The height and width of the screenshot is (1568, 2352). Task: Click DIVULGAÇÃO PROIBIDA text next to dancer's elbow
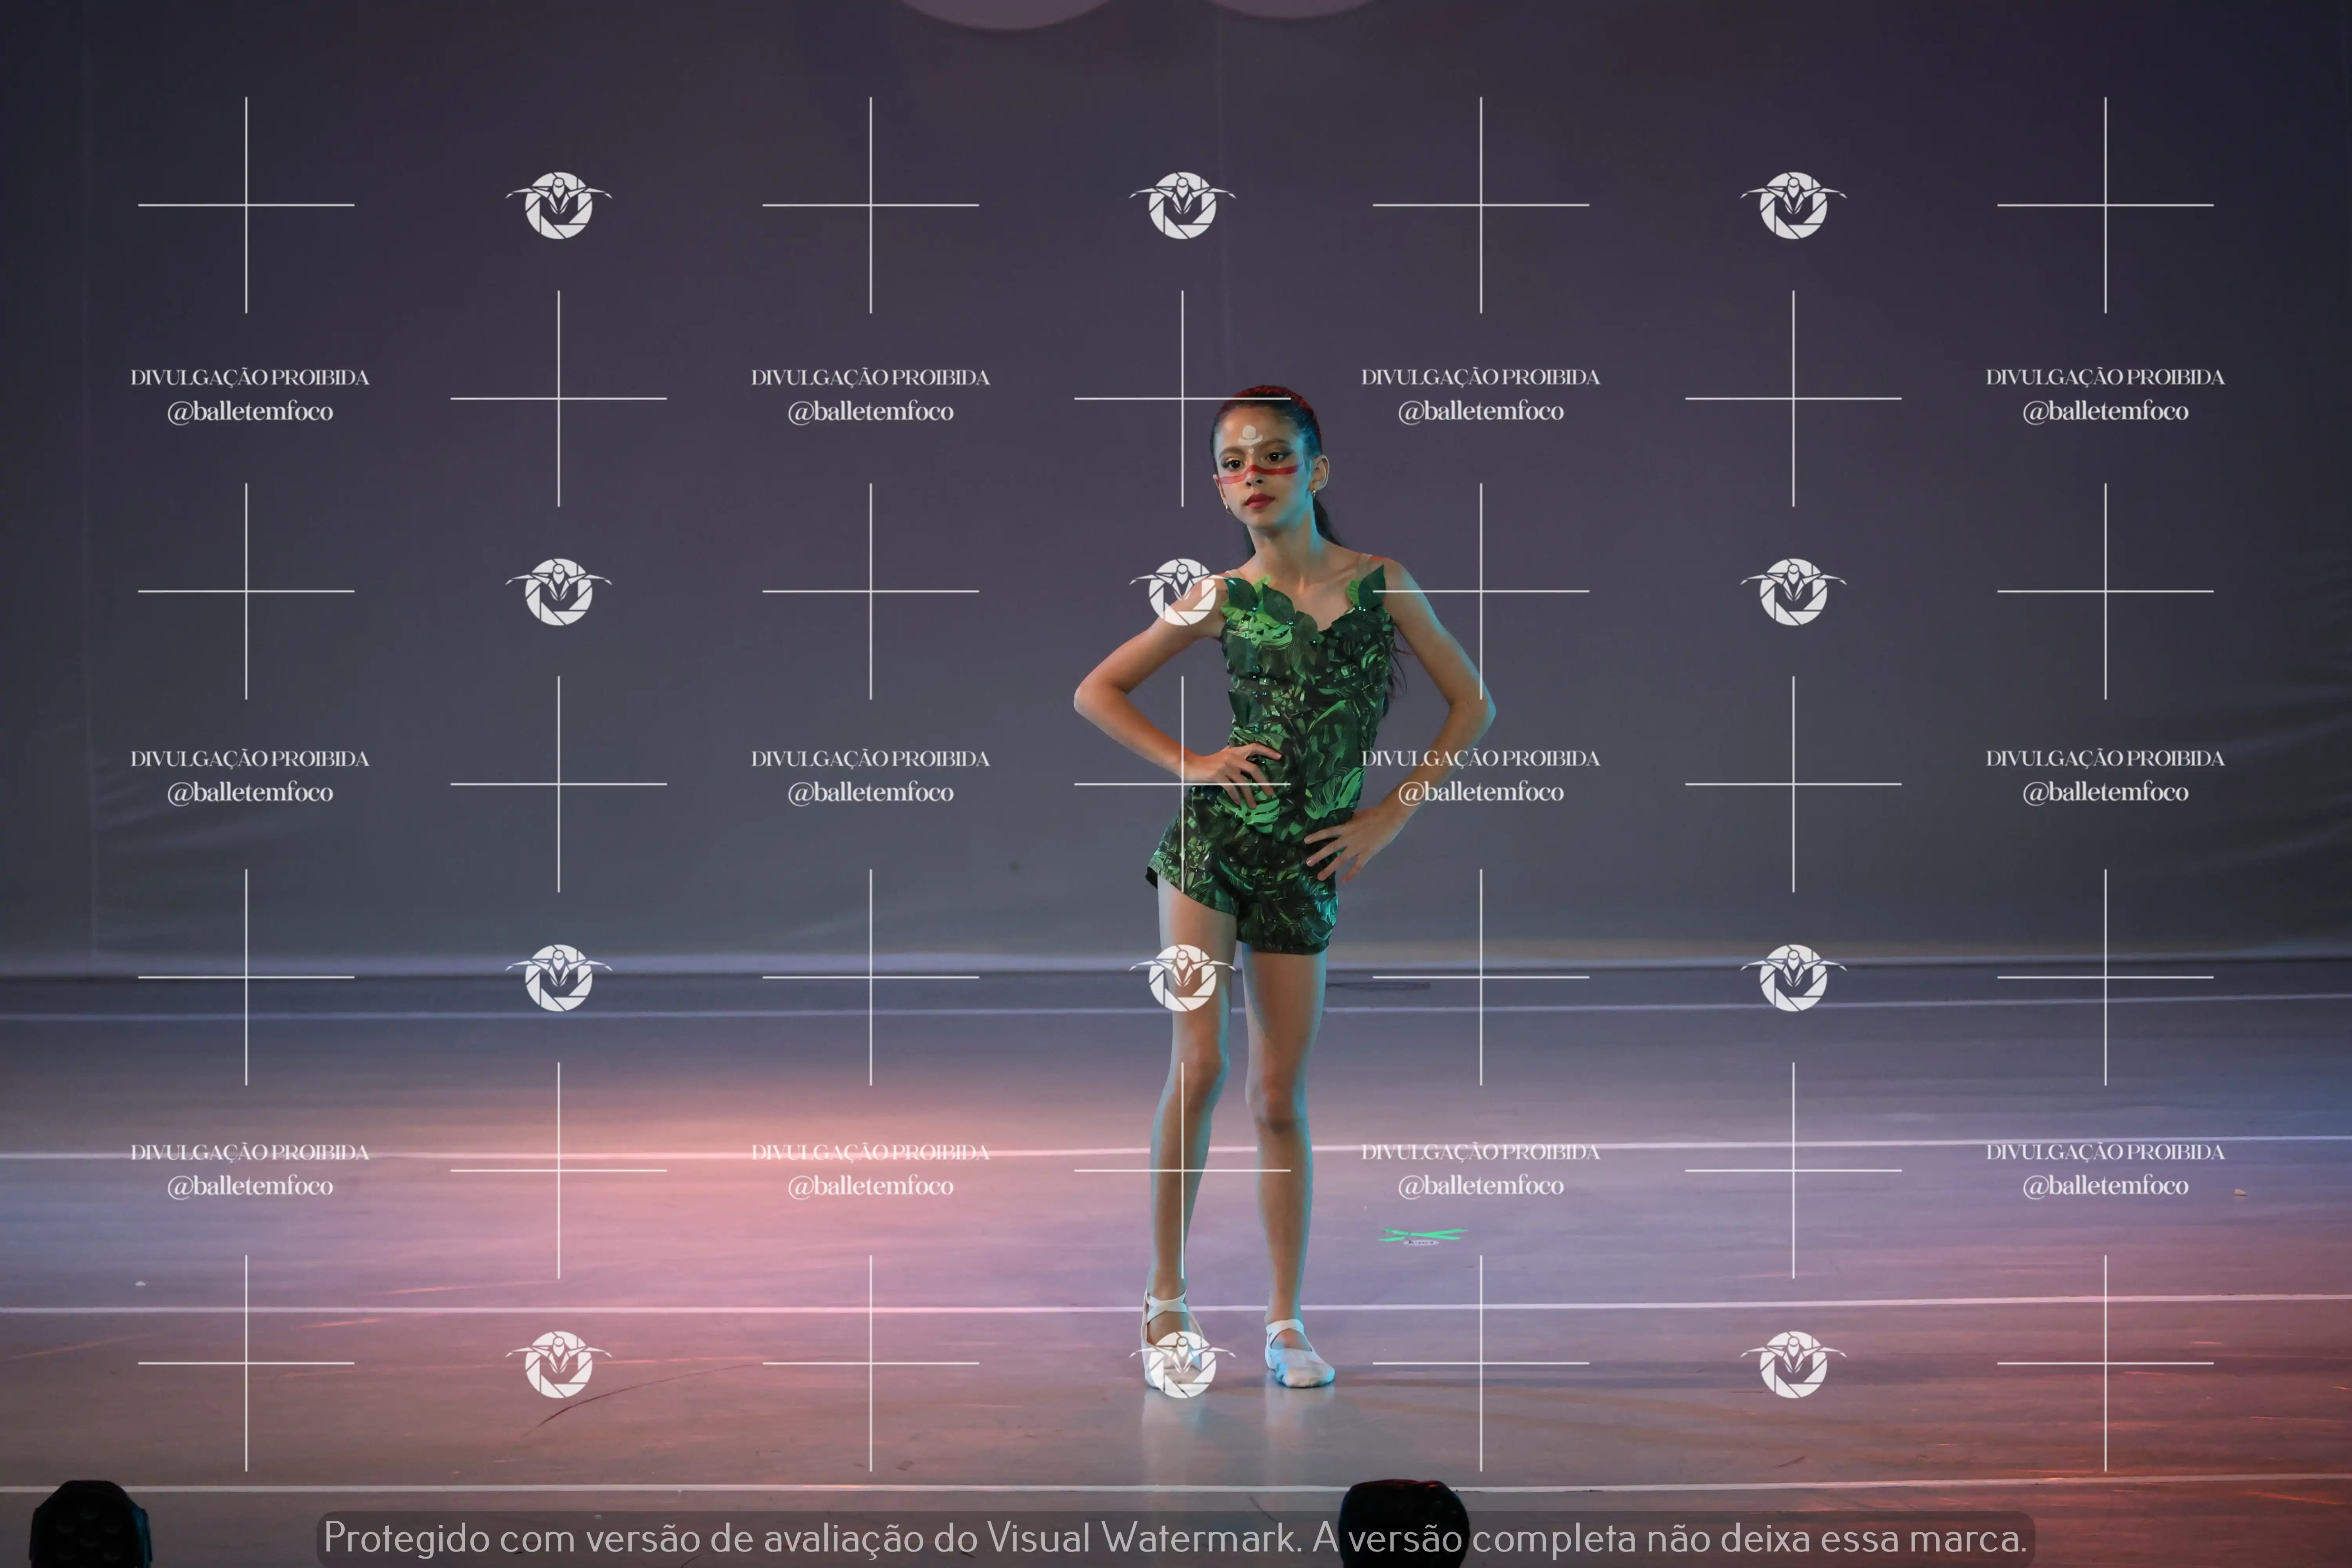click(x=1480, y=758)
